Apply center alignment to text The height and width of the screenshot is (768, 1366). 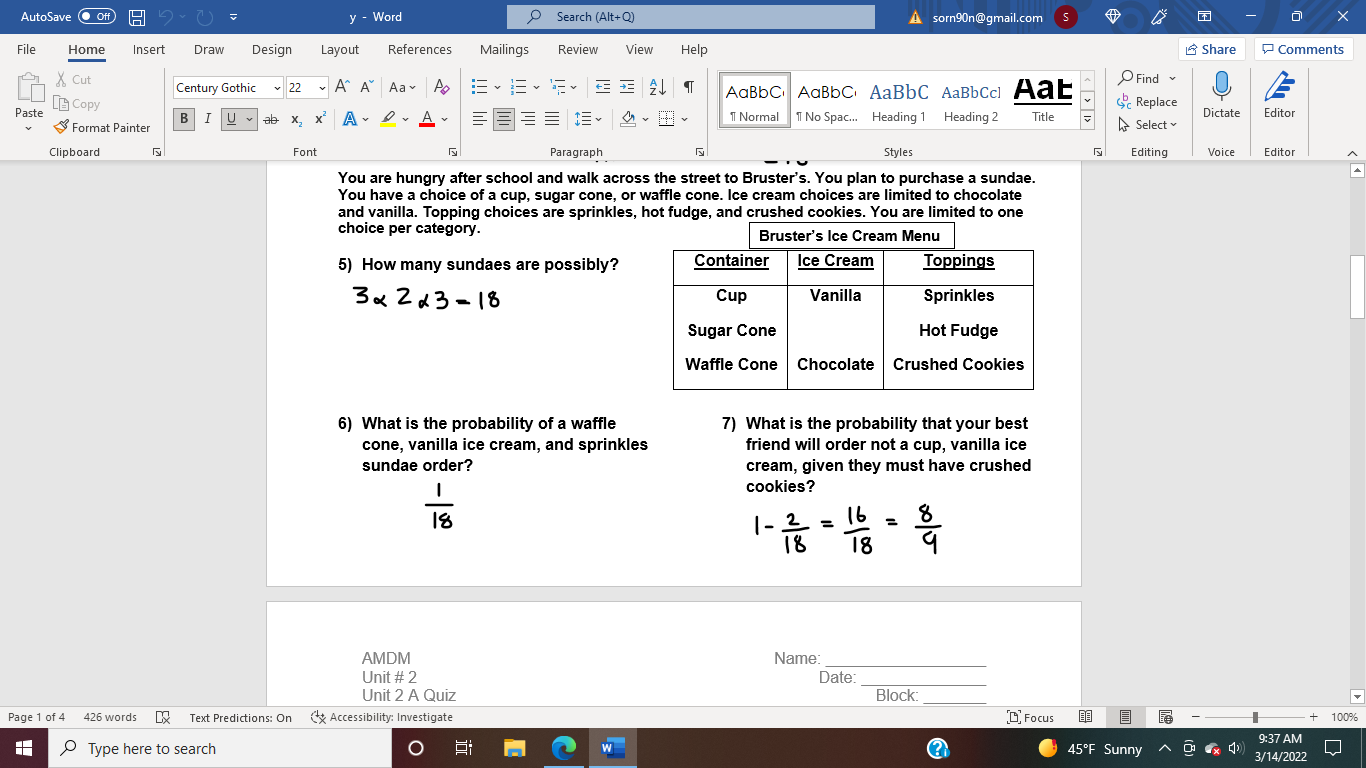505,119
